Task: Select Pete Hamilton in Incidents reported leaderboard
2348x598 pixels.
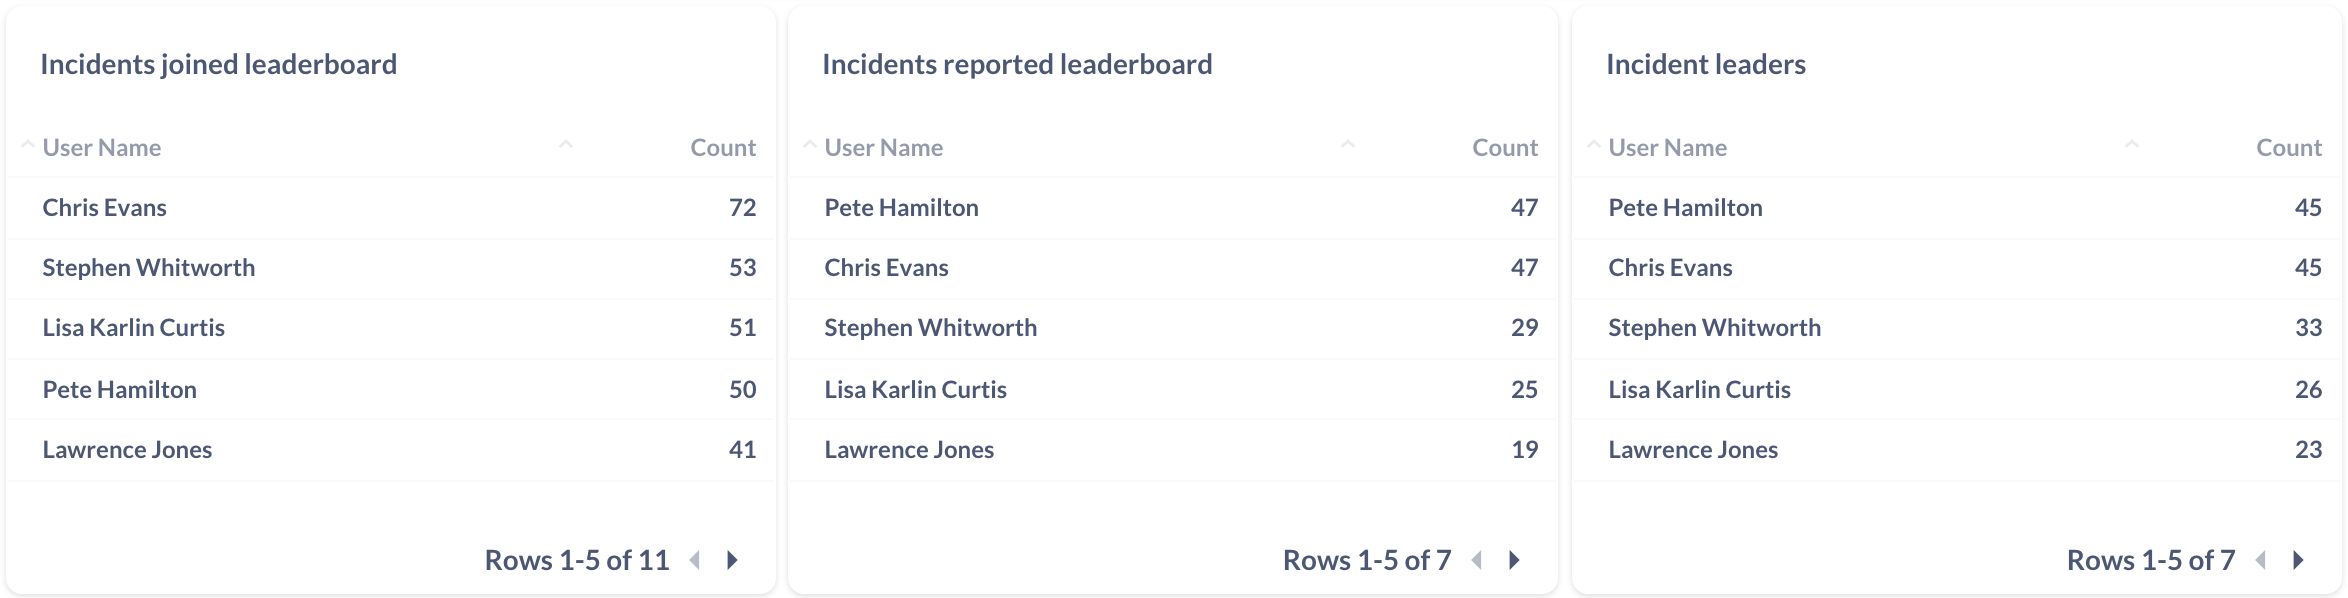Action: pos(1173,208)
